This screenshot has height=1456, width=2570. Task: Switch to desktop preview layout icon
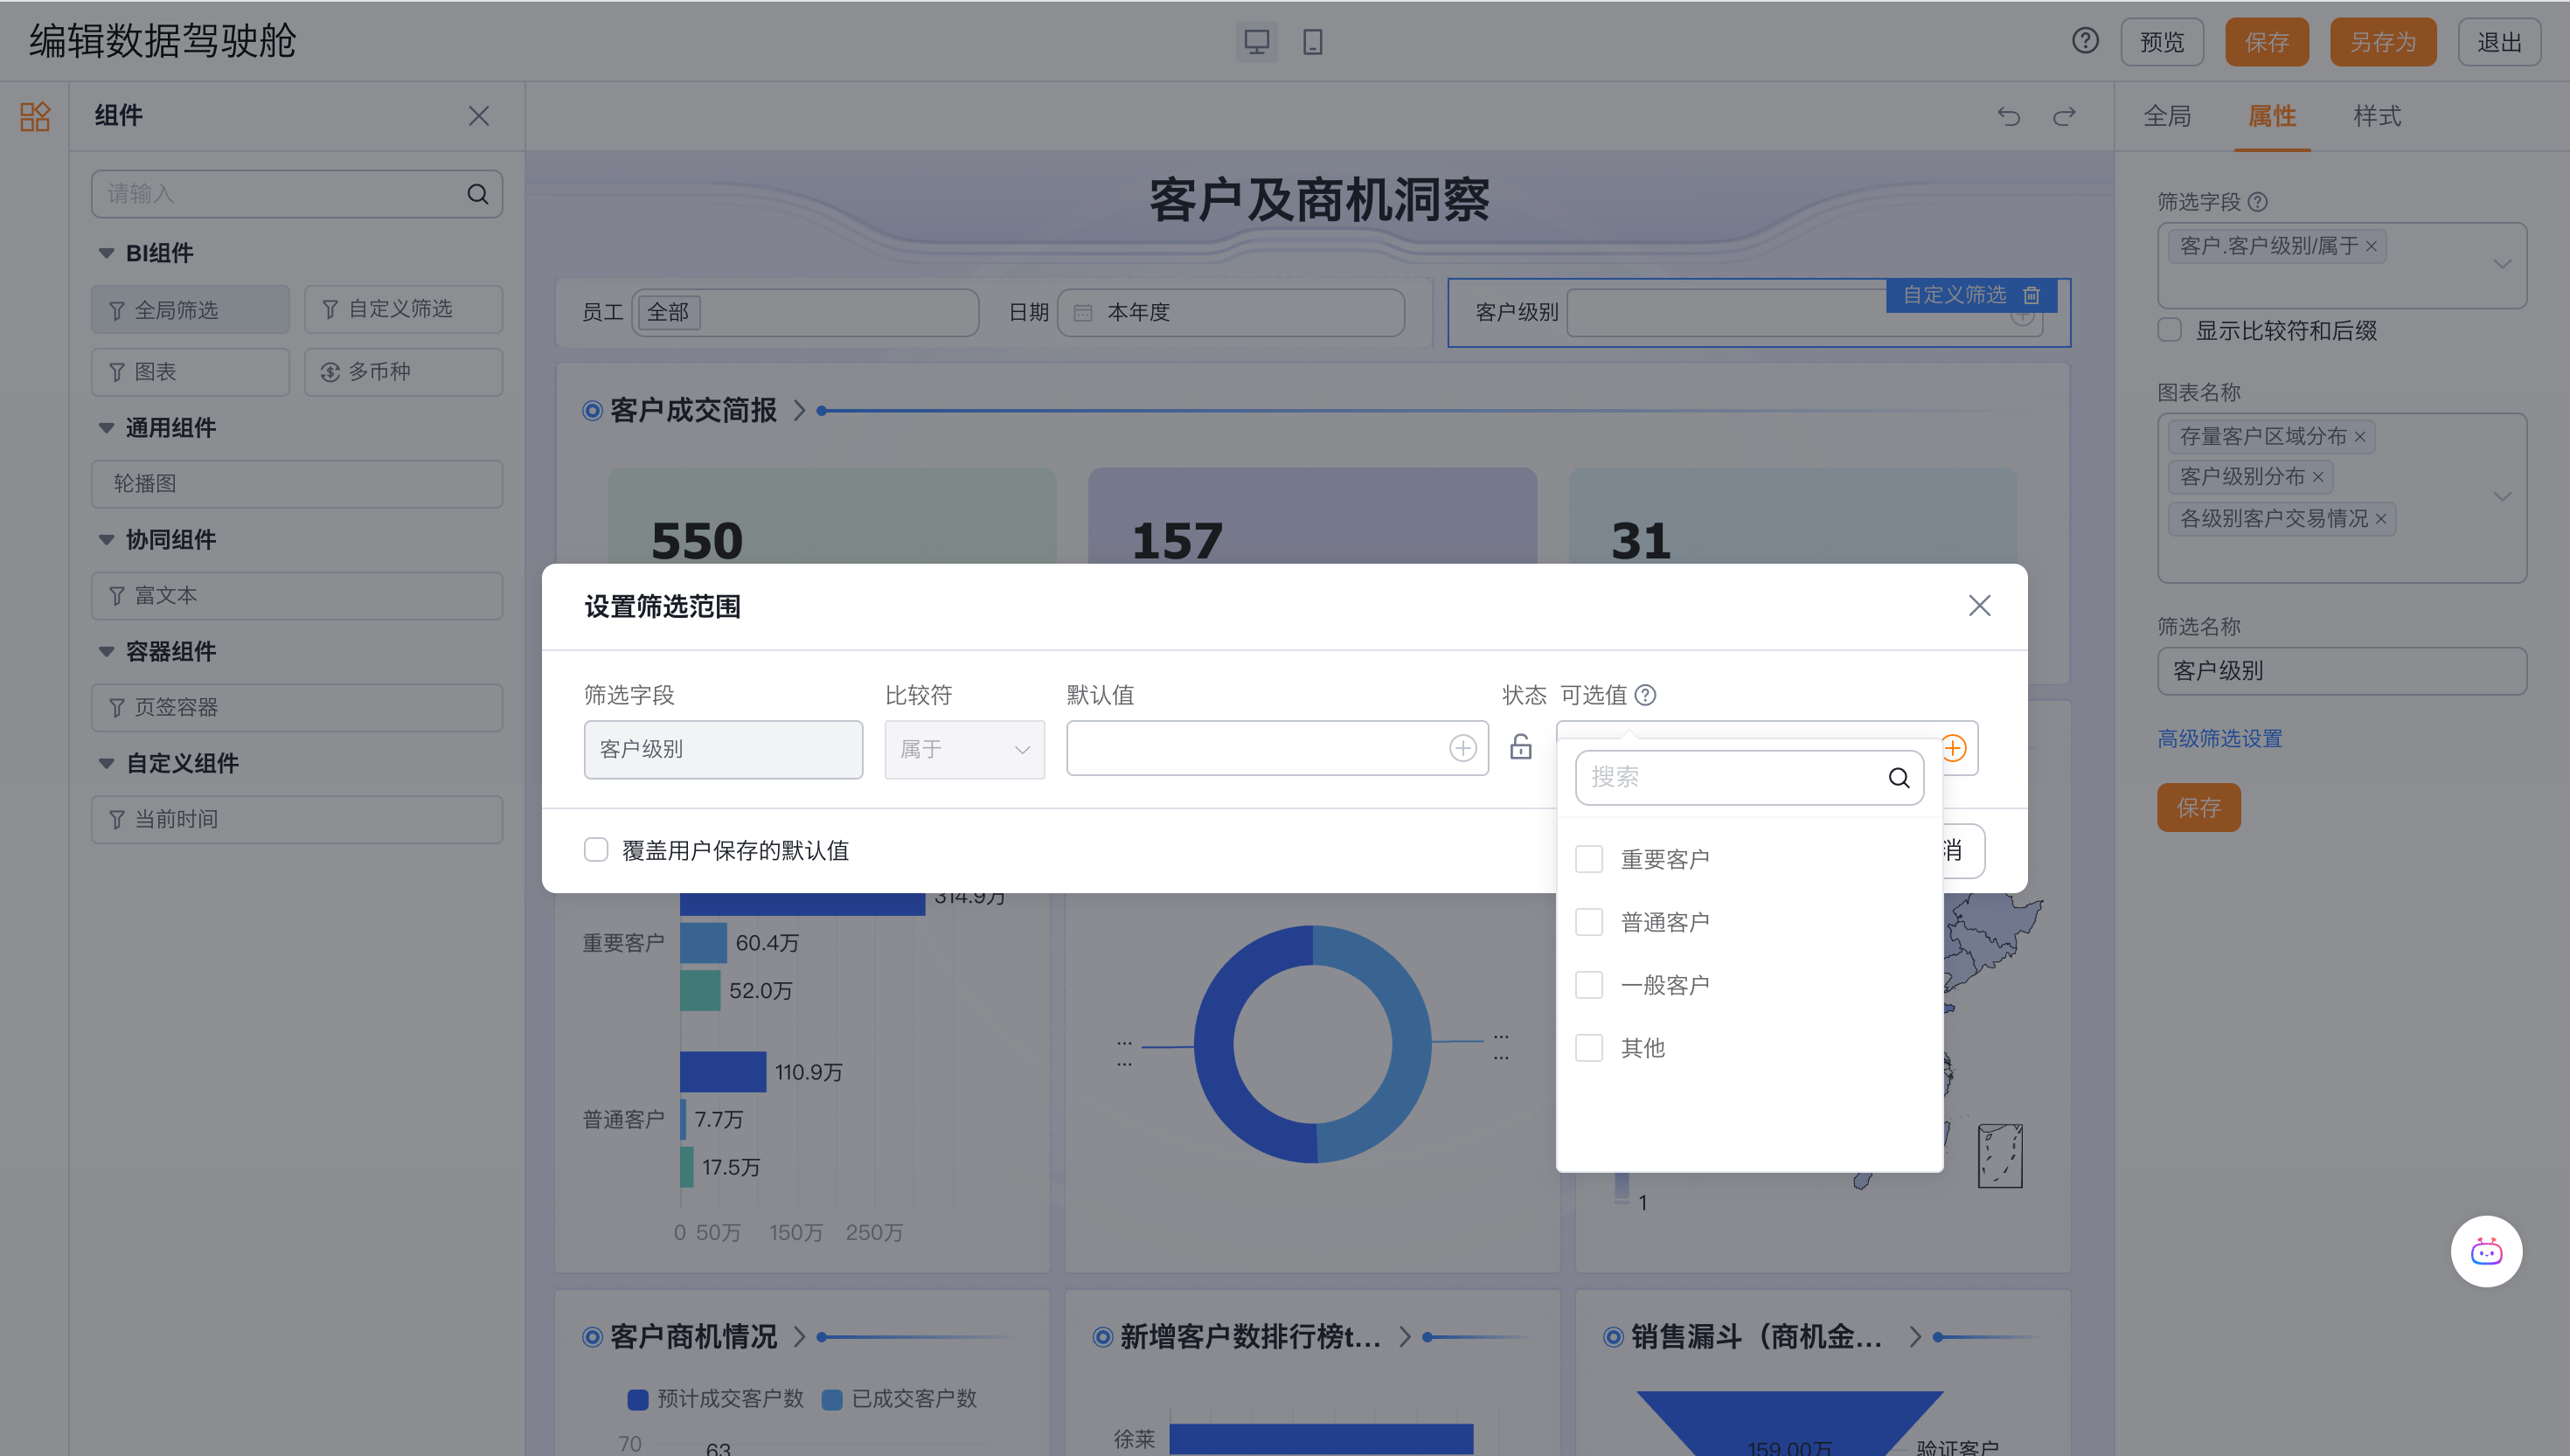click(x=1256, y=42)
